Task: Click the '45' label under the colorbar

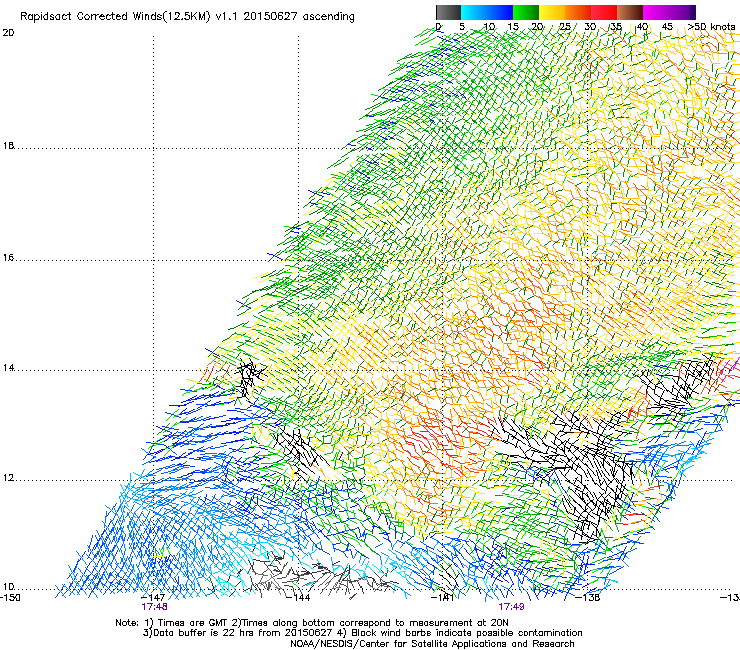Action: 667,27
